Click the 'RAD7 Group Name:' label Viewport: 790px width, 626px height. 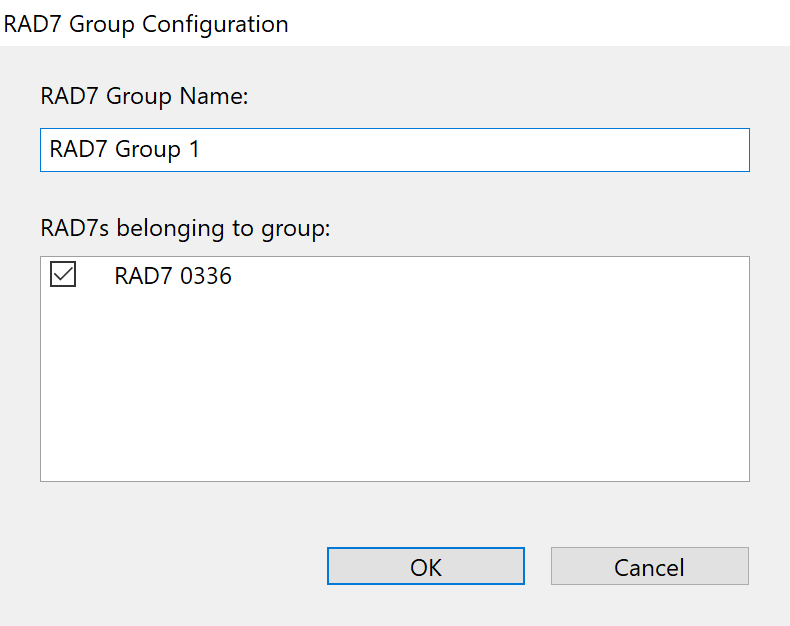[144, 96]
